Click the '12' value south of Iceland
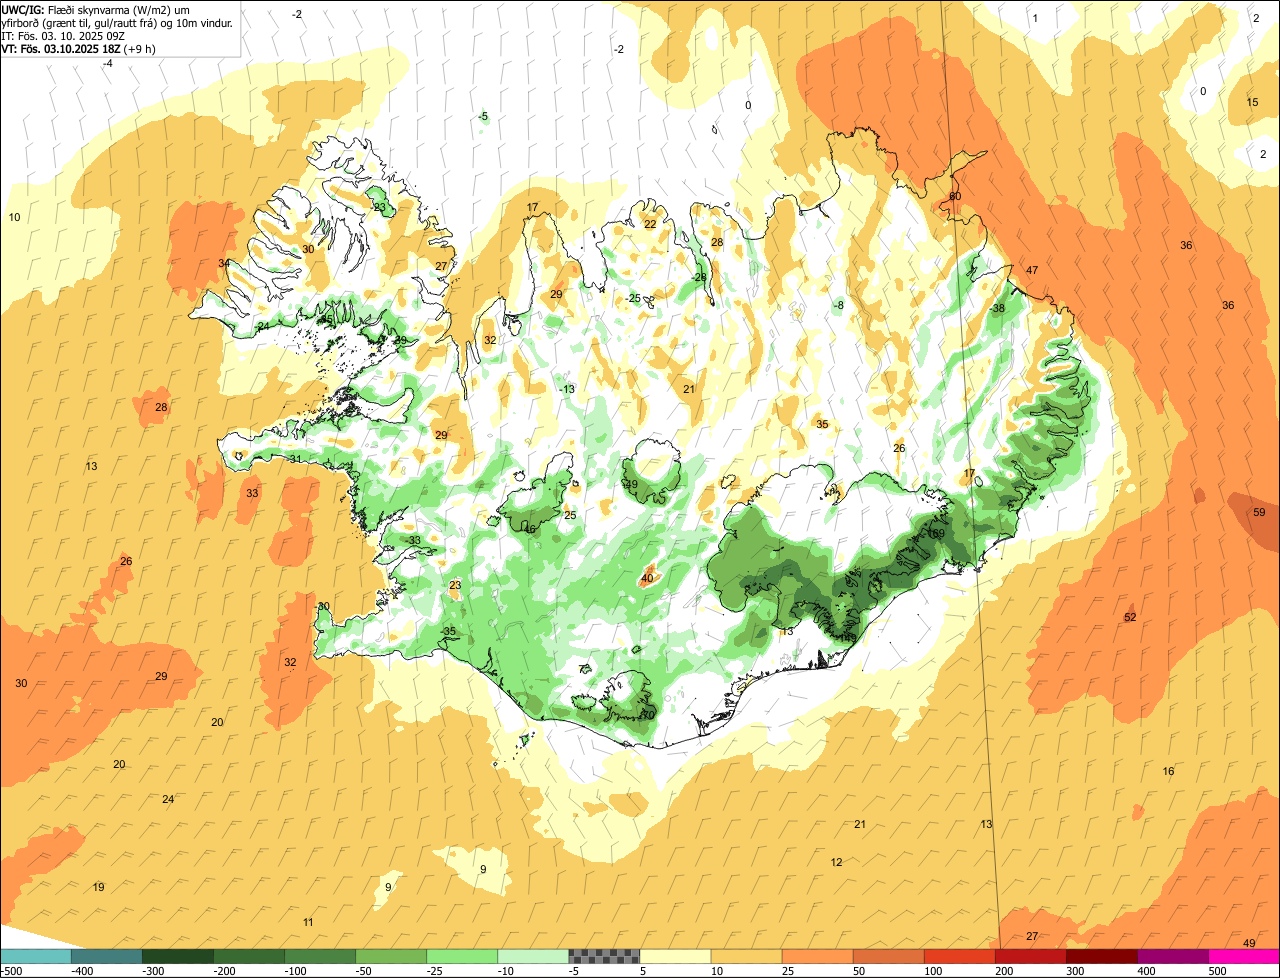 pos(836,862)
